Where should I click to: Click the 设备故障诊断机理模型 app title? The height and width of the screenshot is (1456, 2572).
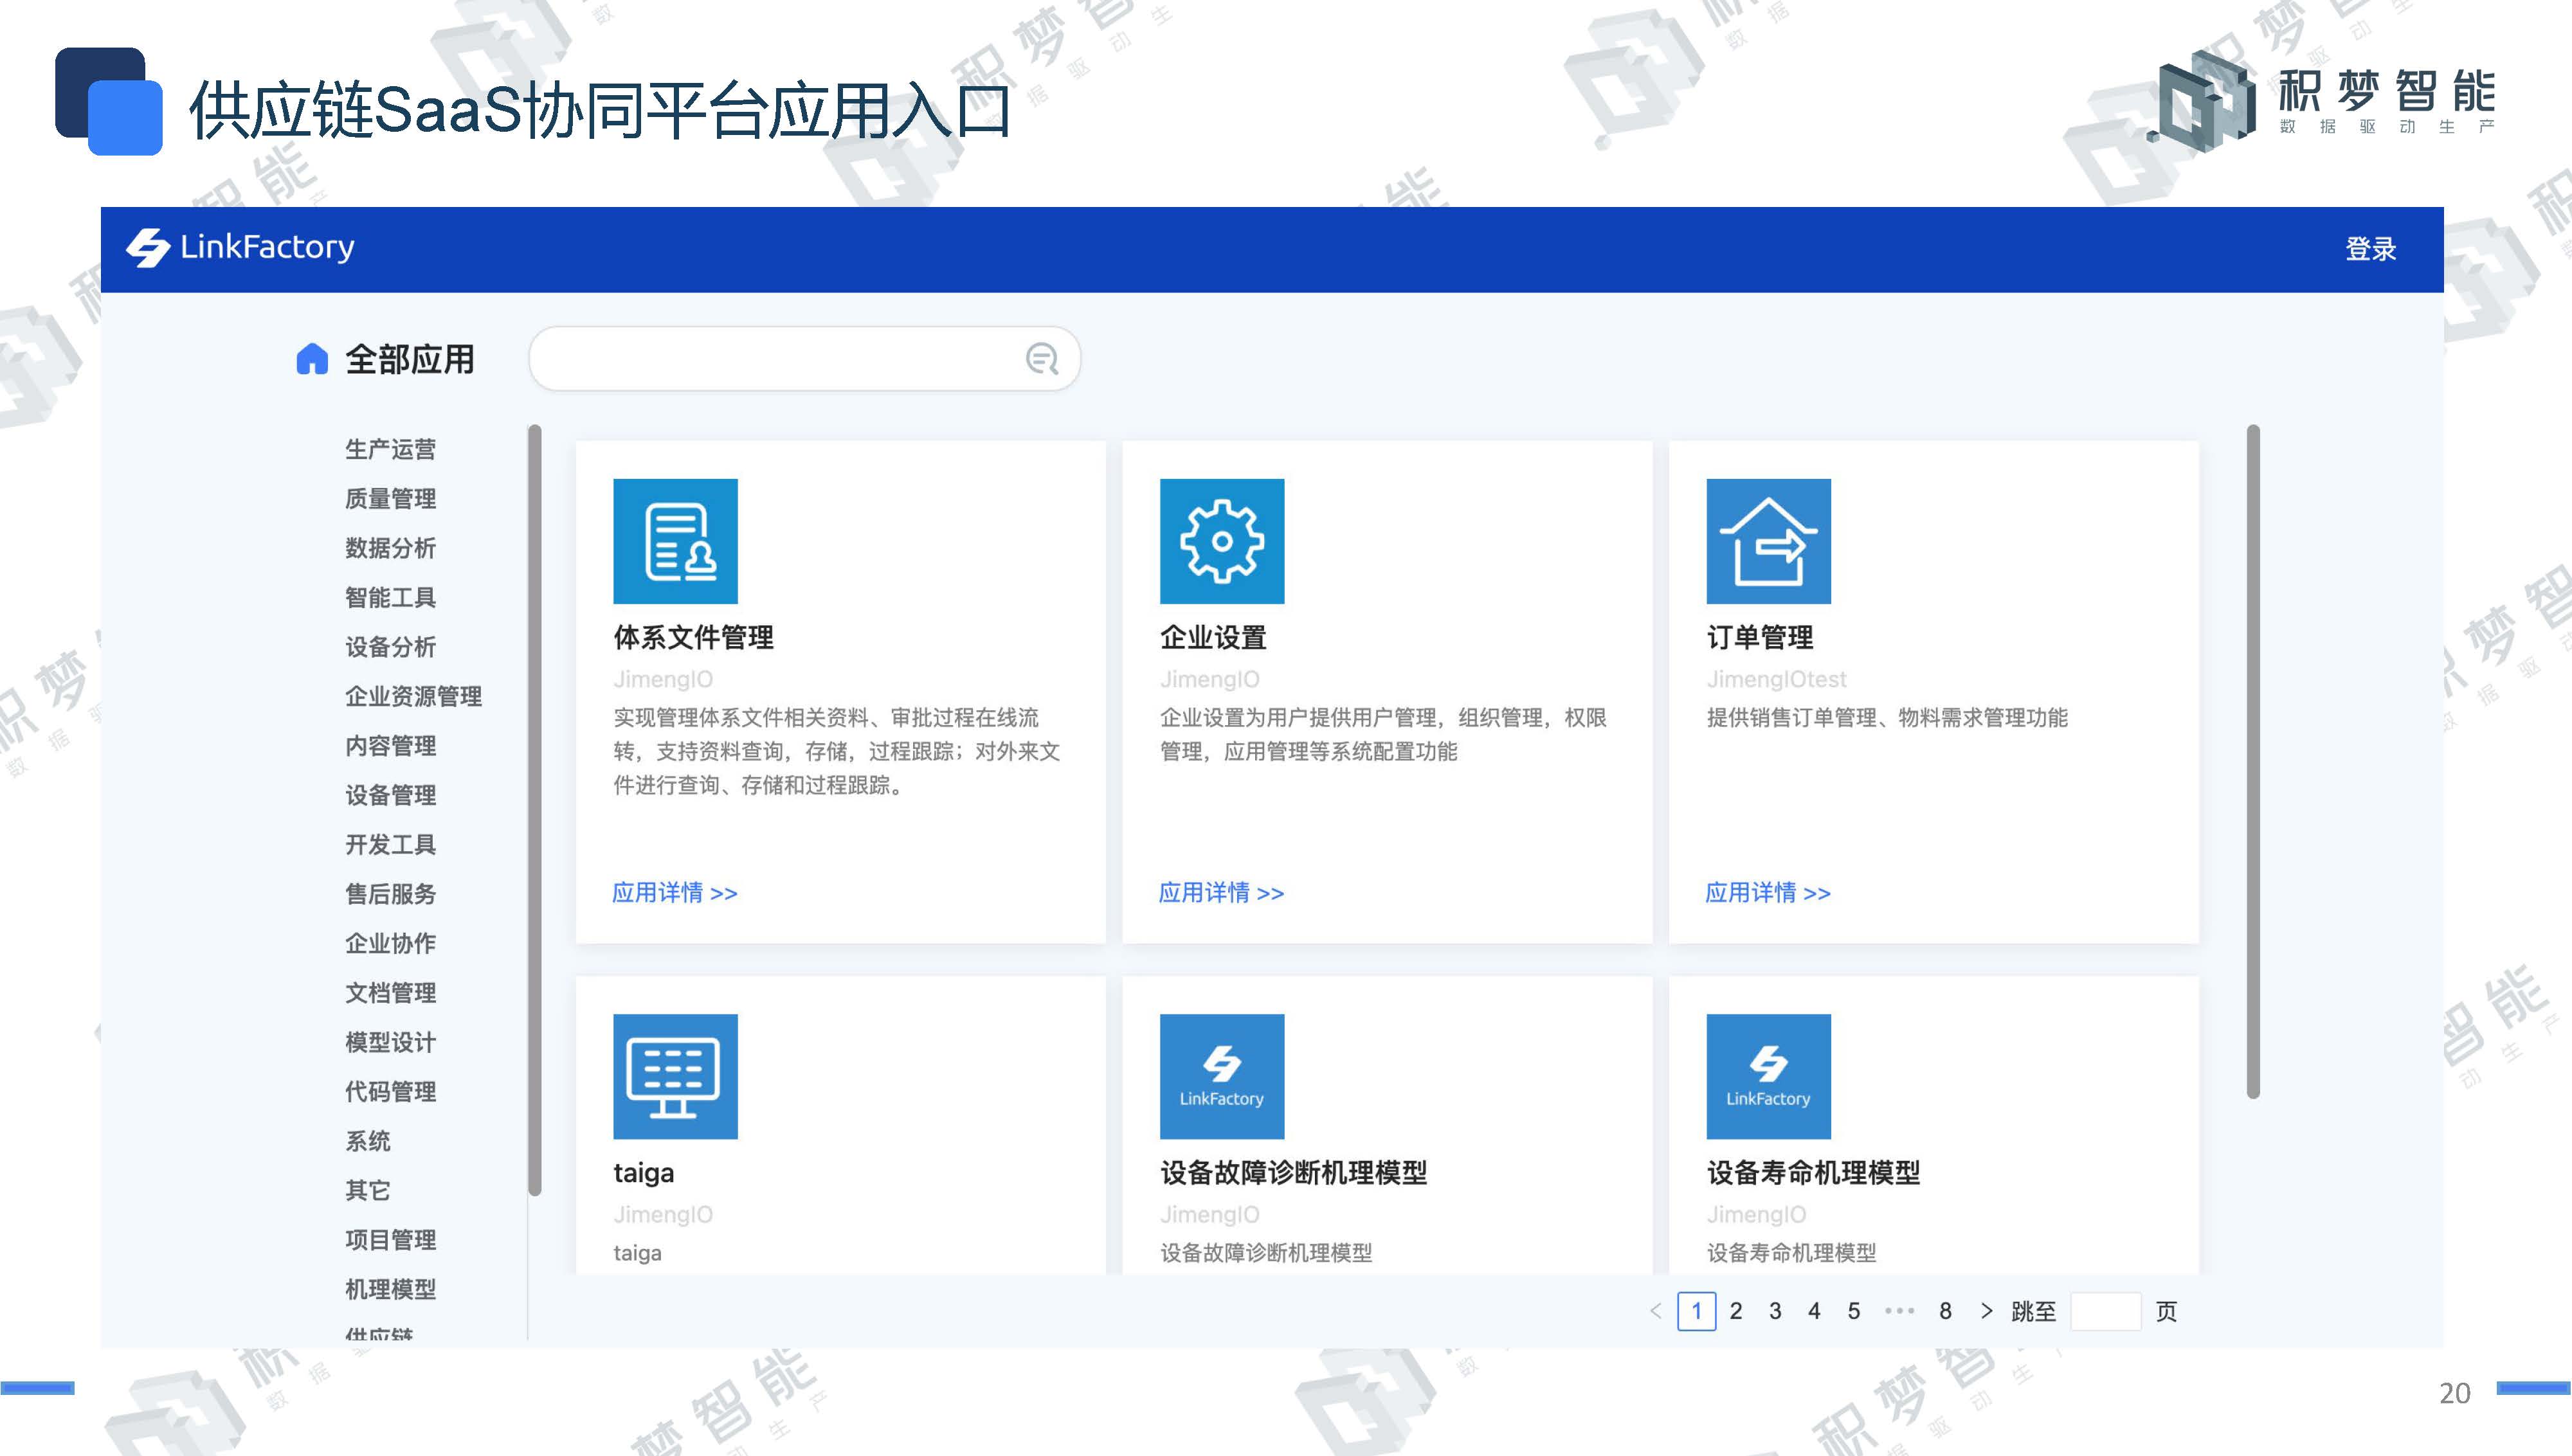point(1293,1173)
